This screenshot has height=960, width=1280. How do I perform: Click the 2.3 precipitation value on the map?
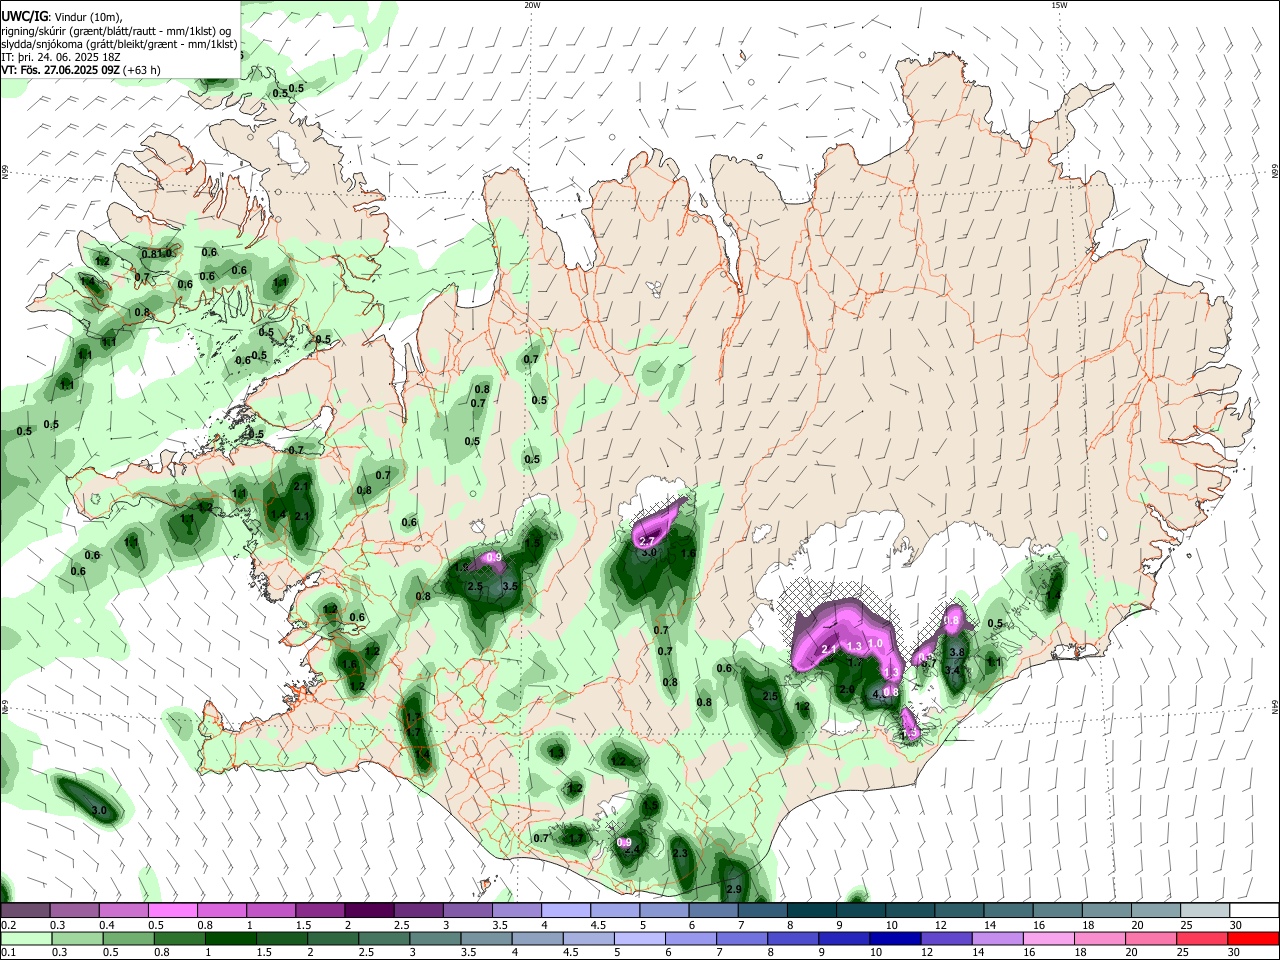pyautogui.click(x=680, y=853)
